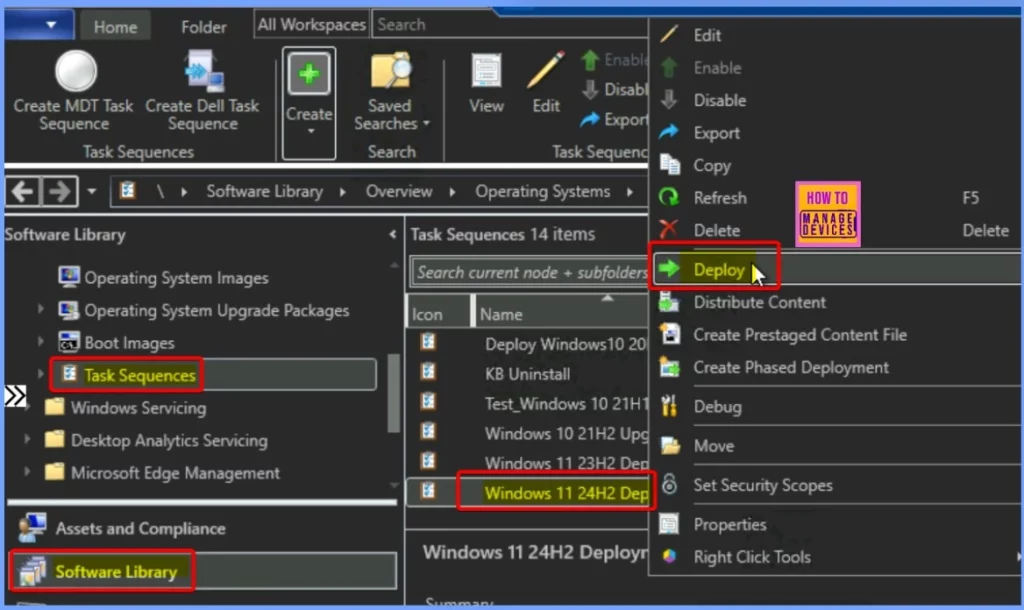Click the green plus Create icon
The width and height of the screenshot is (1024, 610).
pos(309,74)
